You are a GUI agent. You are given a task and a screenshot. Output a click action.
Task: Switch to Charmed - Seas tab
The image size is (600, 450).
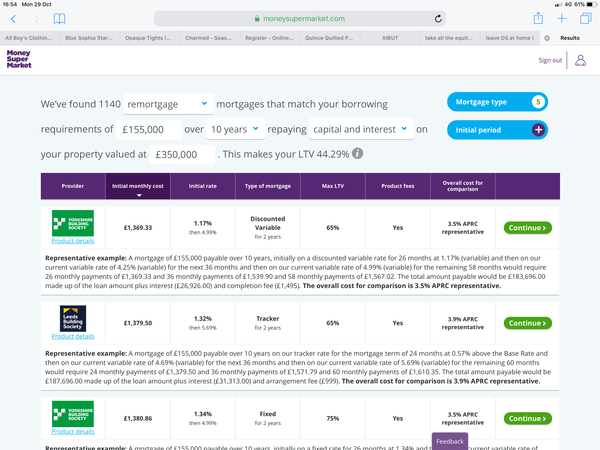pos(210,38)
